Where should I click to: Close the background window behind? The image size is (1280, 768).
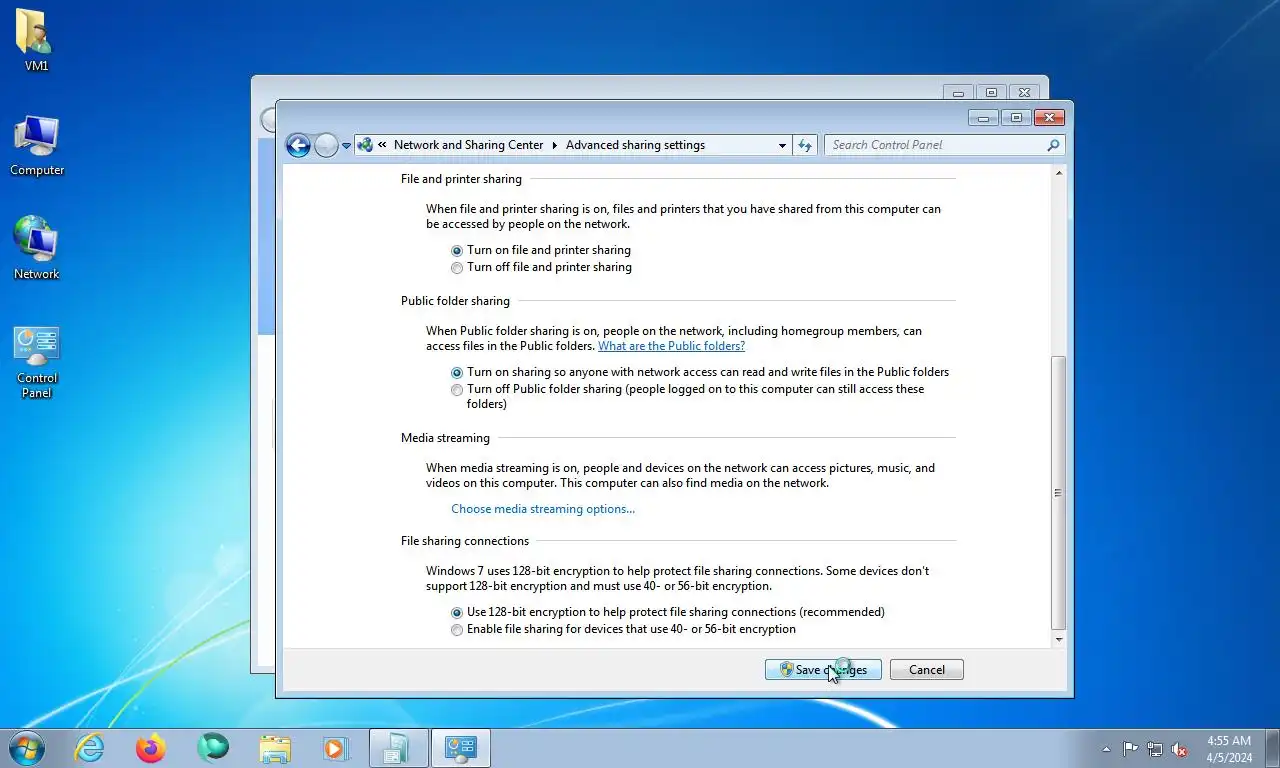coord(1023,93)
